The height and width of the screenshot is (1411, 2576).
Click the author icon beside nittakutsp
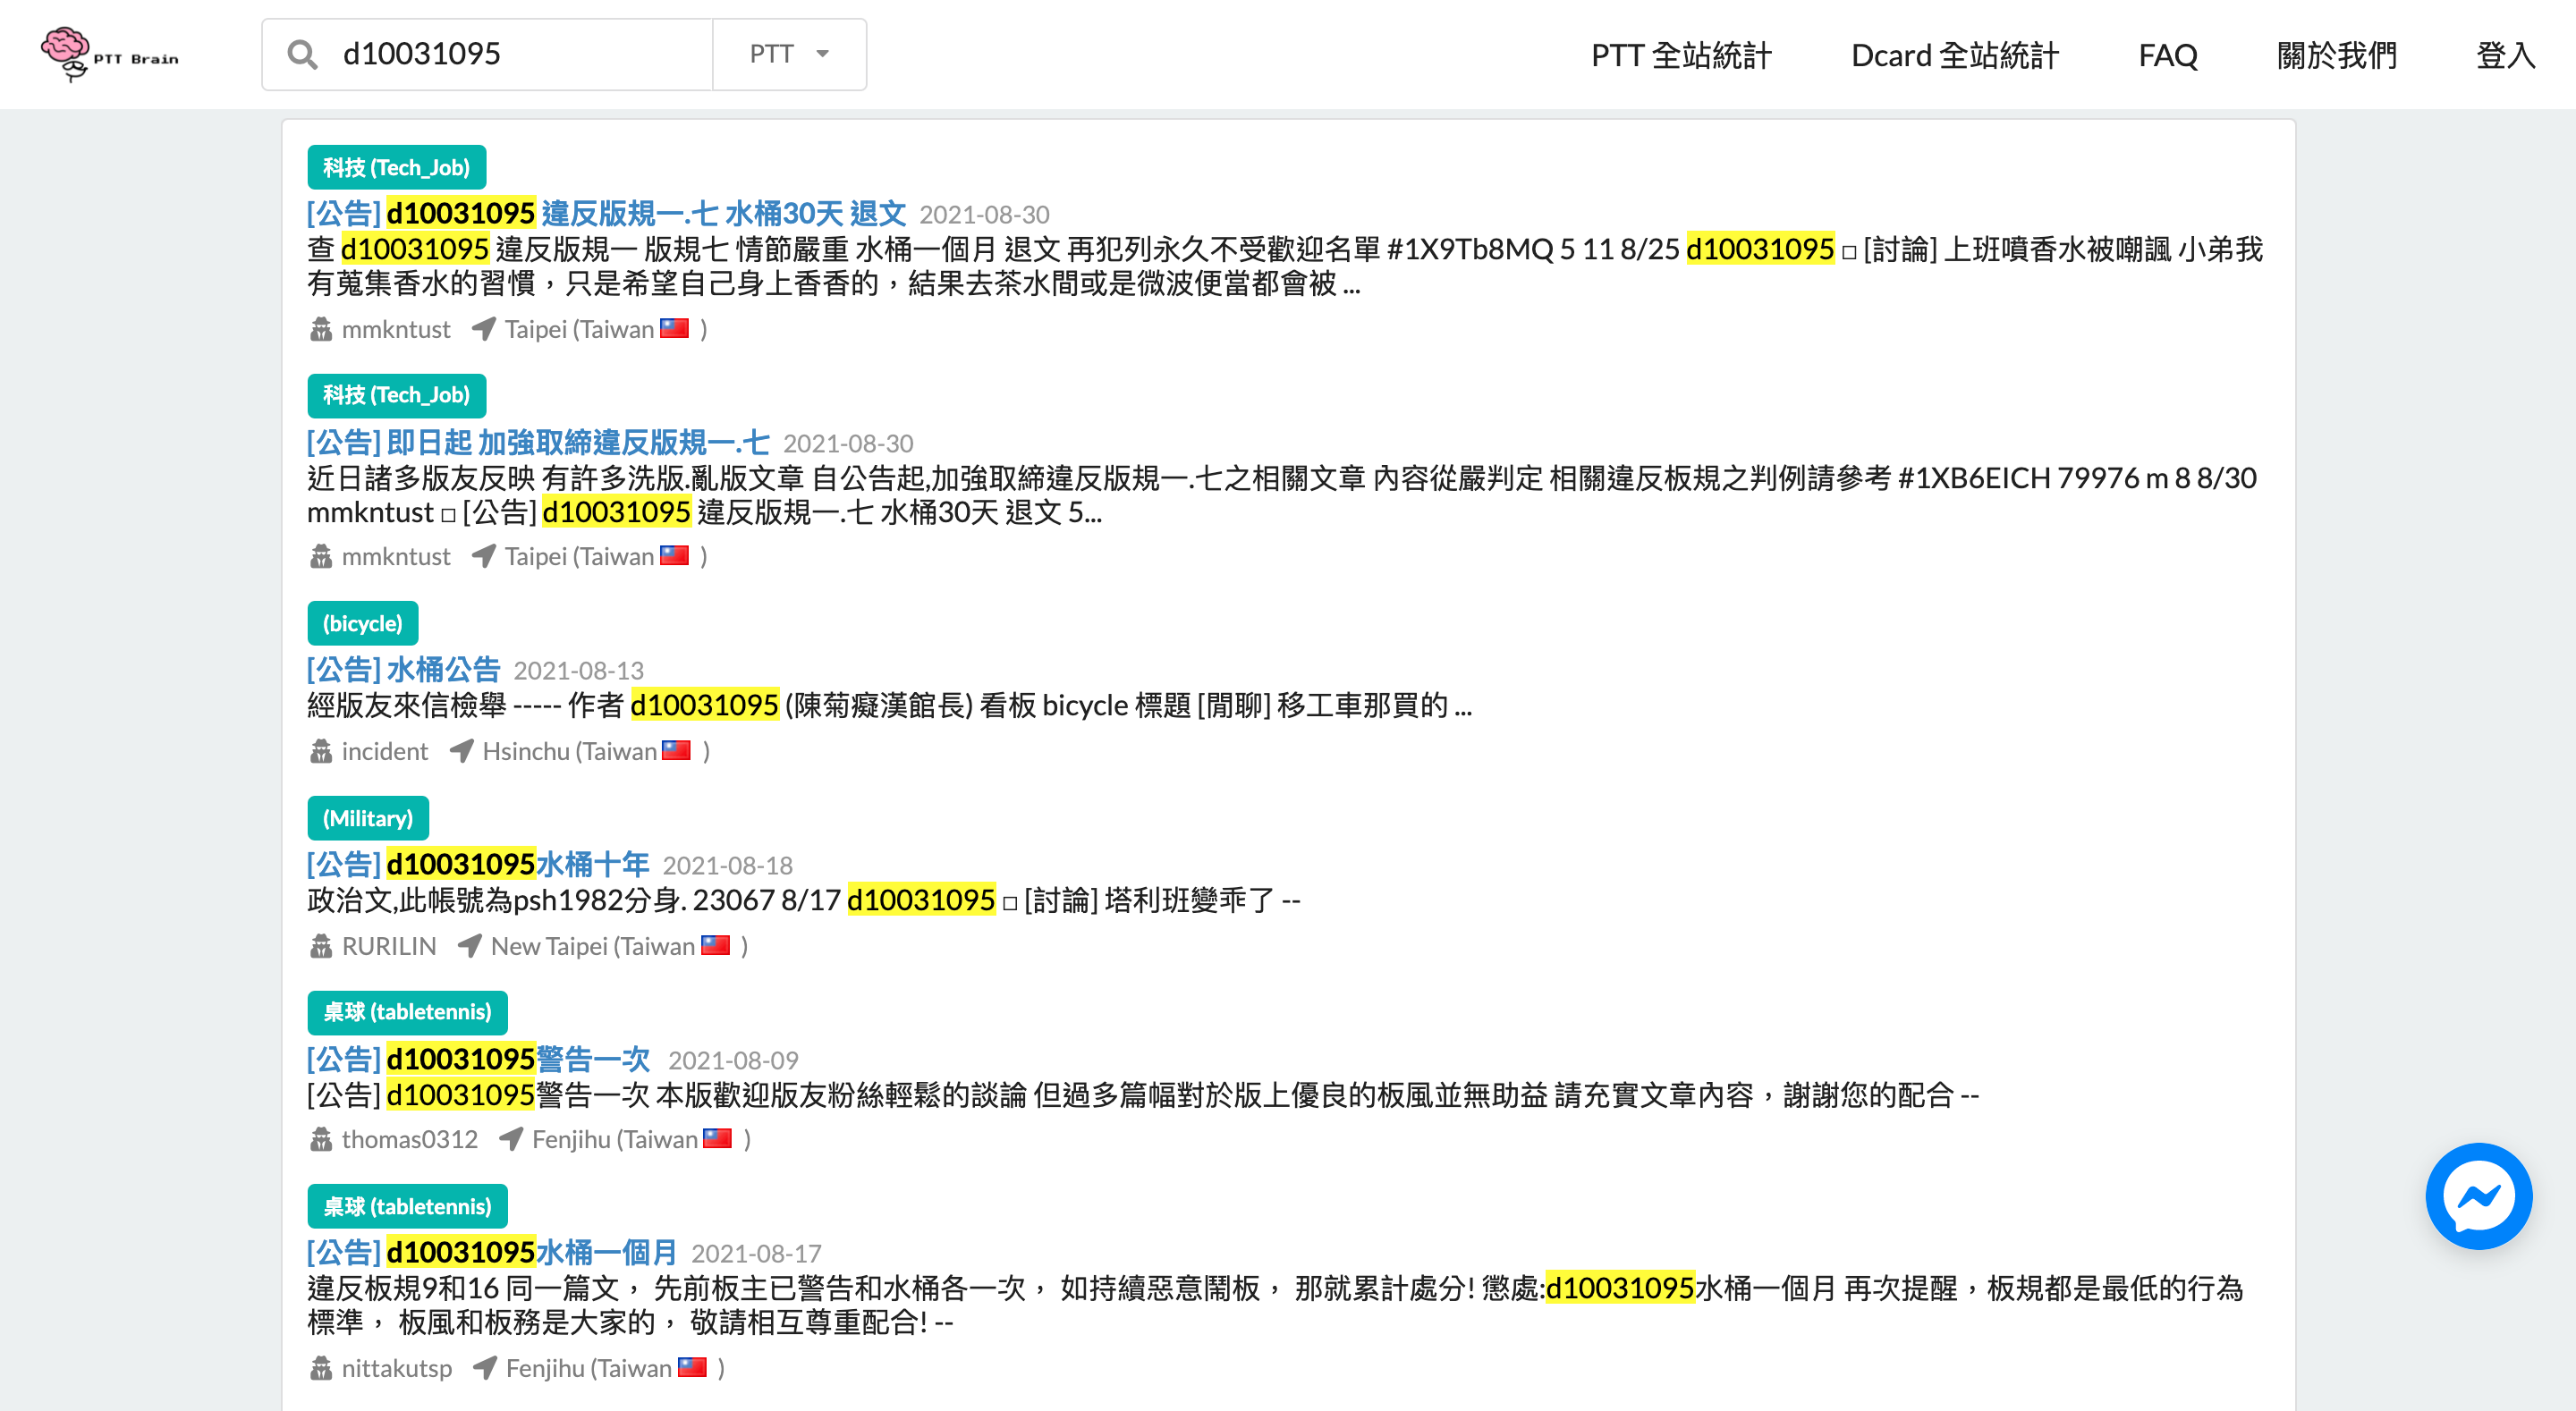tap(321, 1368)
